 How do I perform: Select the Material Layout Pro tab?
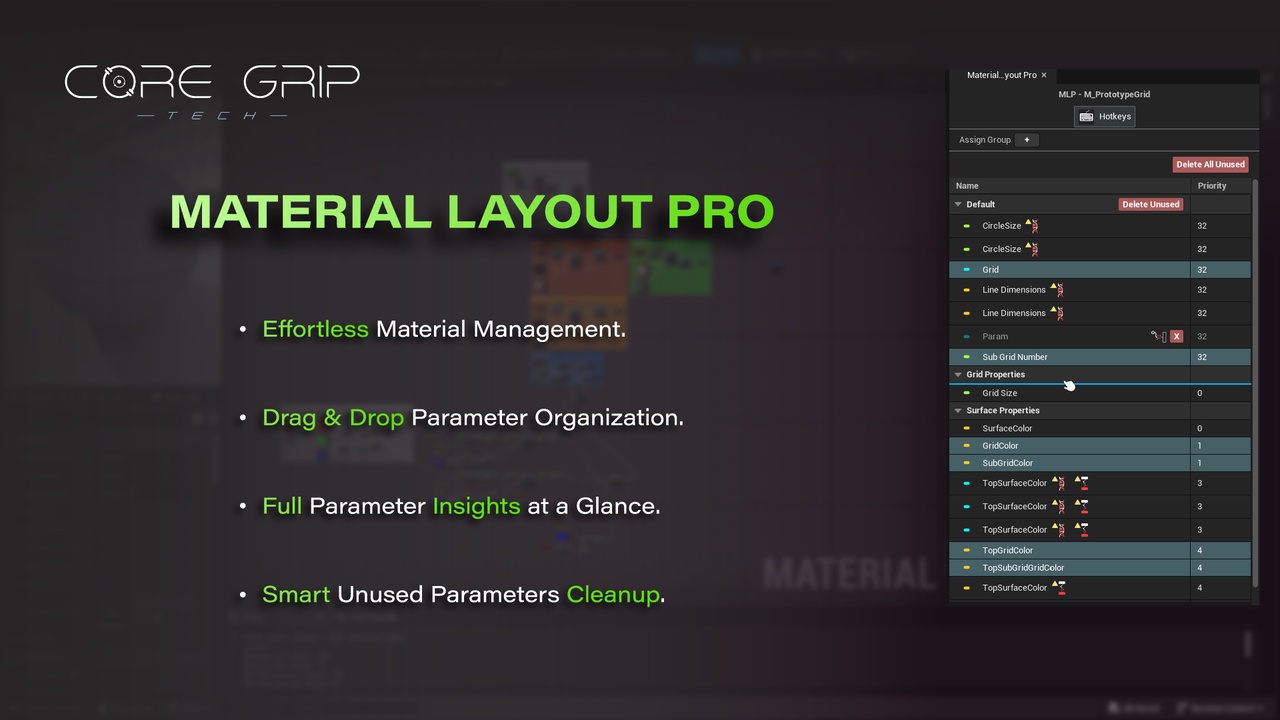tap(1001, 75)
